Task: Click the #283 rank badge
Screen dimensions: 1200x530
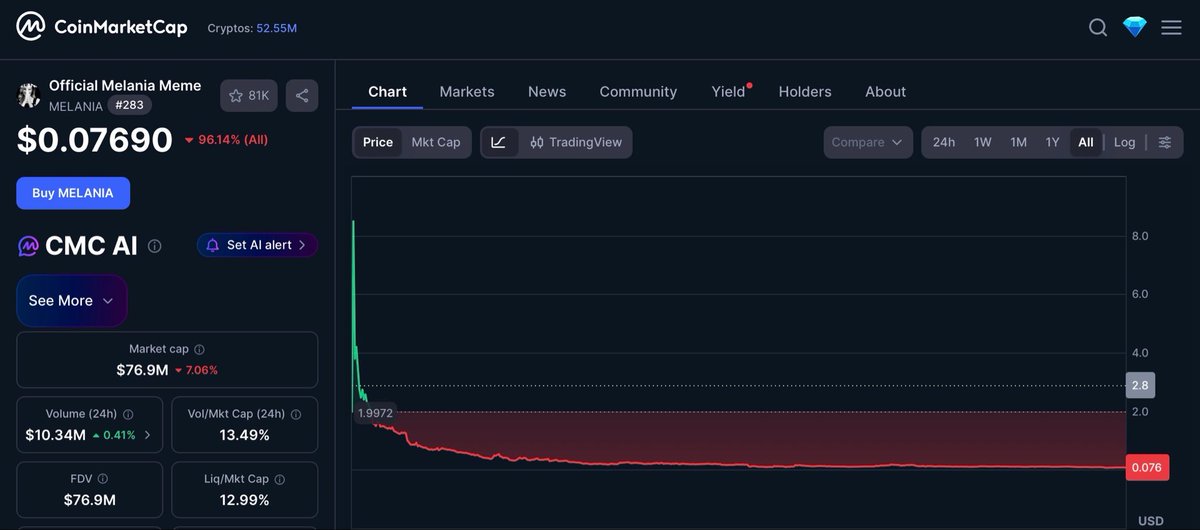Action: [x=129, y=105]
